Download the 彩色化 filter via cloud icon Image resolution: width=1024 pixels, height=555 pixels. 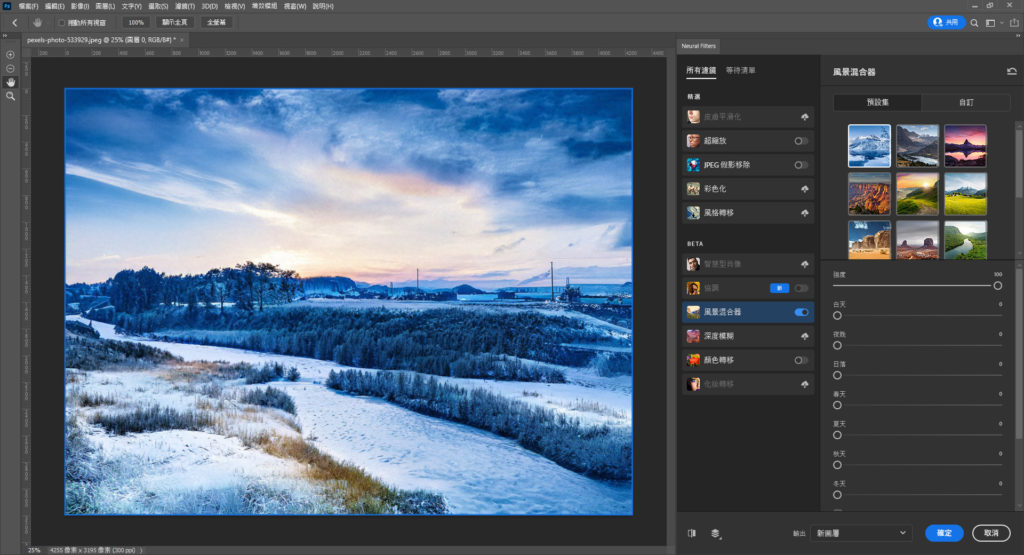pos(805,188)
